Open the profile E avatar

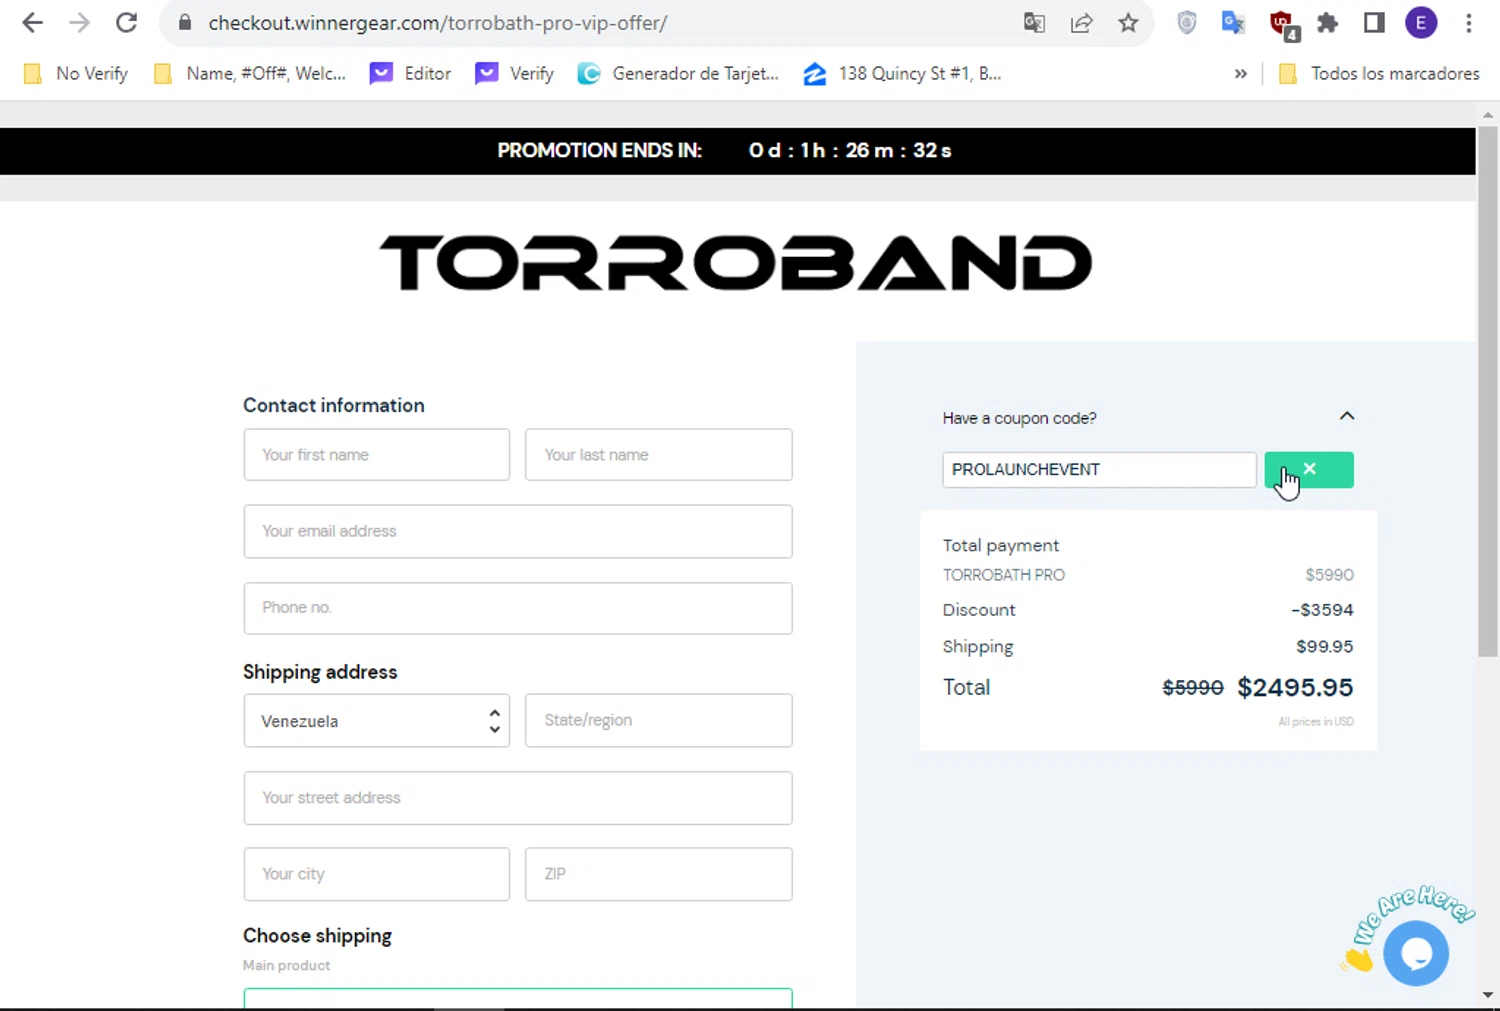click(1421, 23)
